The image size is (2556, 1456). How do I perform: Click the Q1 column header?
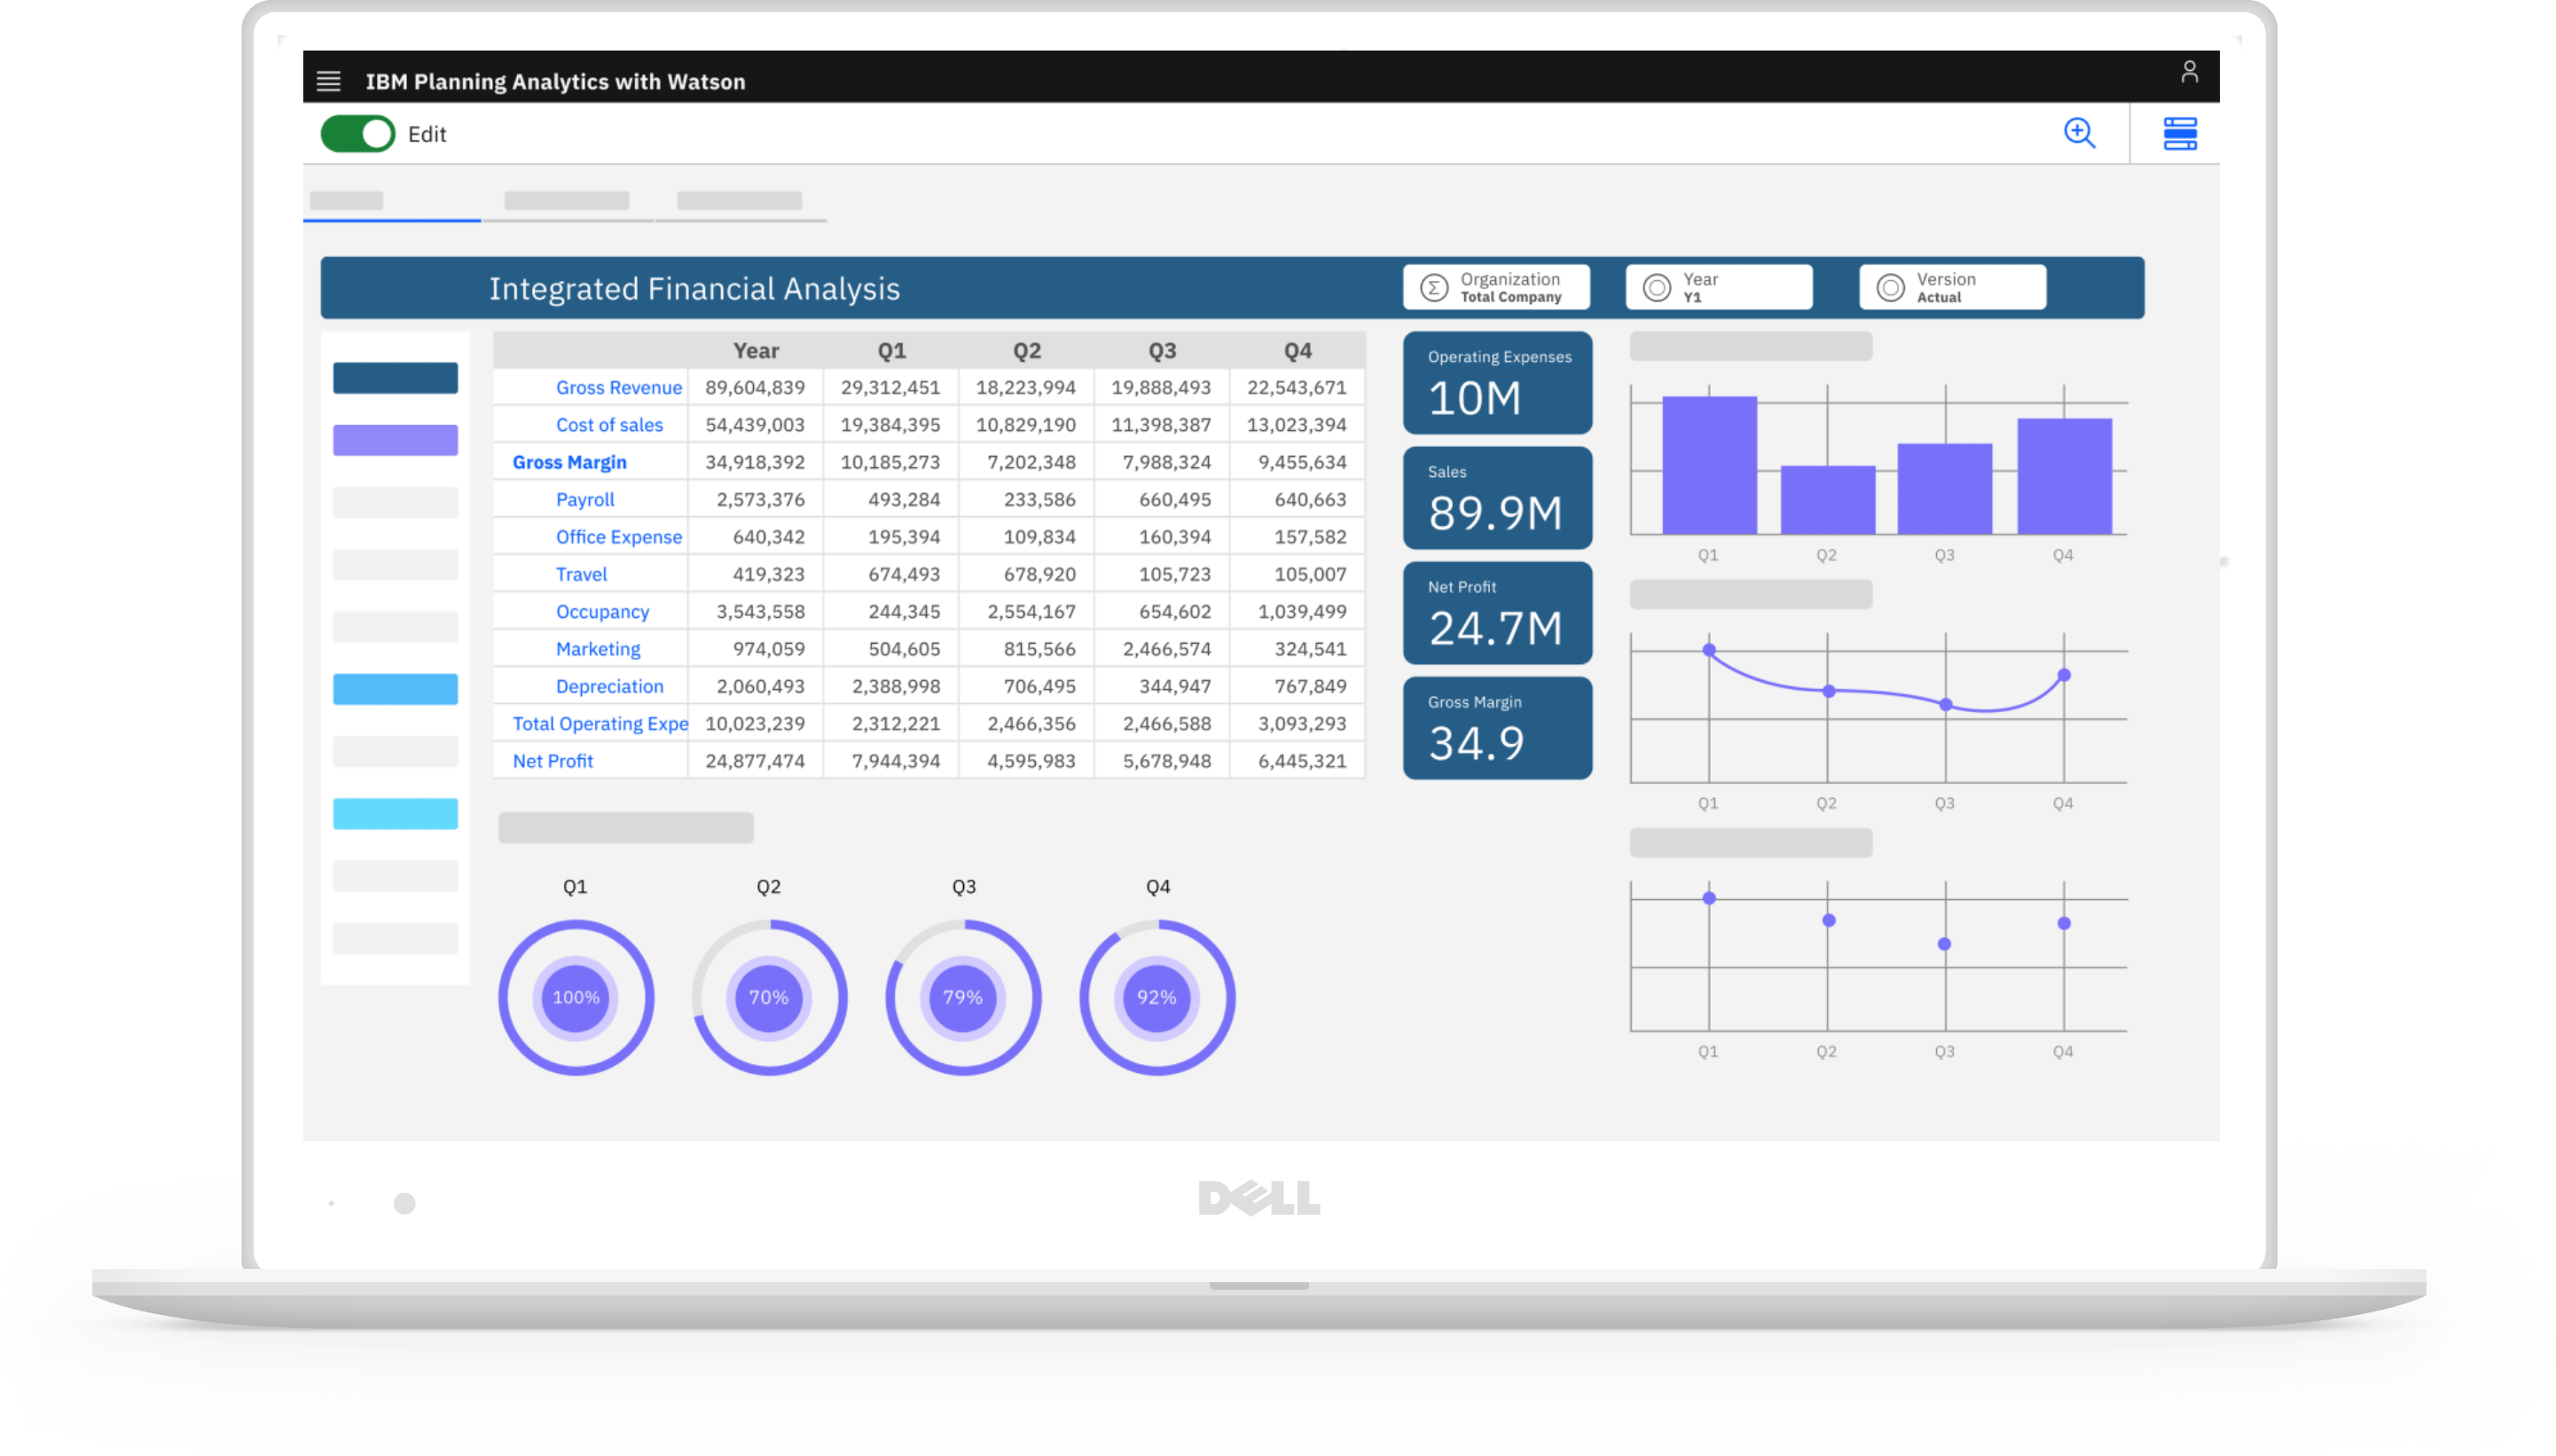891,351
